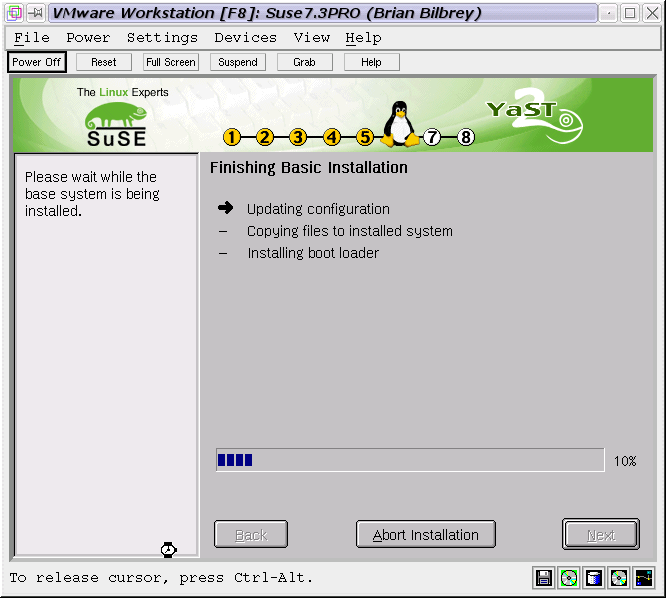666x598 pixels.
Task: Click the installation progress bar
Action: (410, 460)
